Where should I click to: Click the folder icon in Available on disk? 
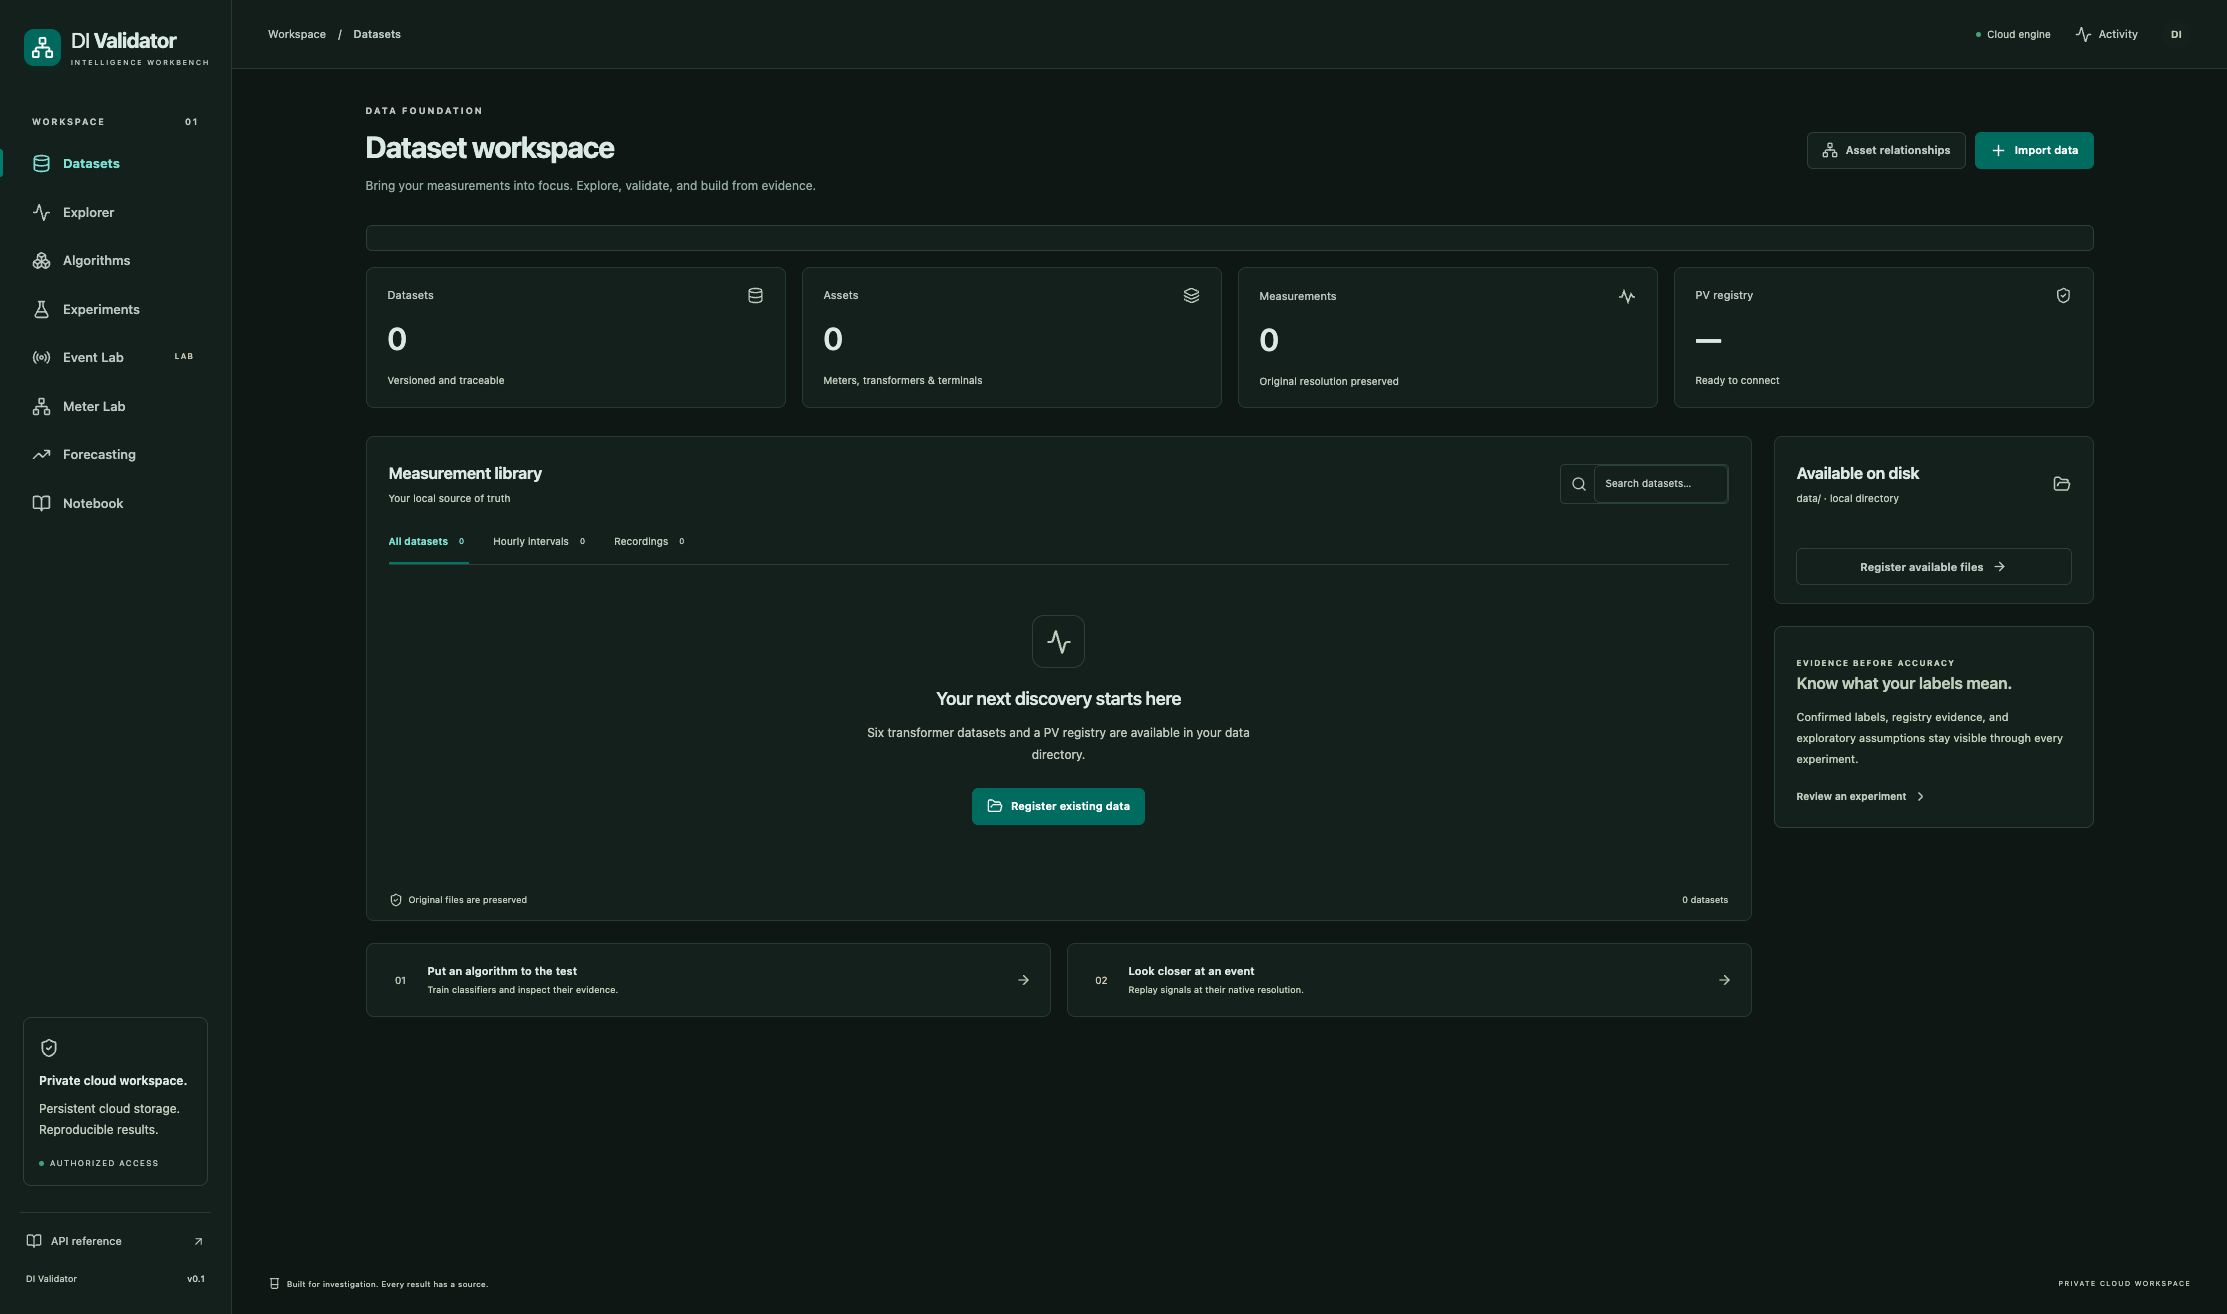click(2061, 484)
